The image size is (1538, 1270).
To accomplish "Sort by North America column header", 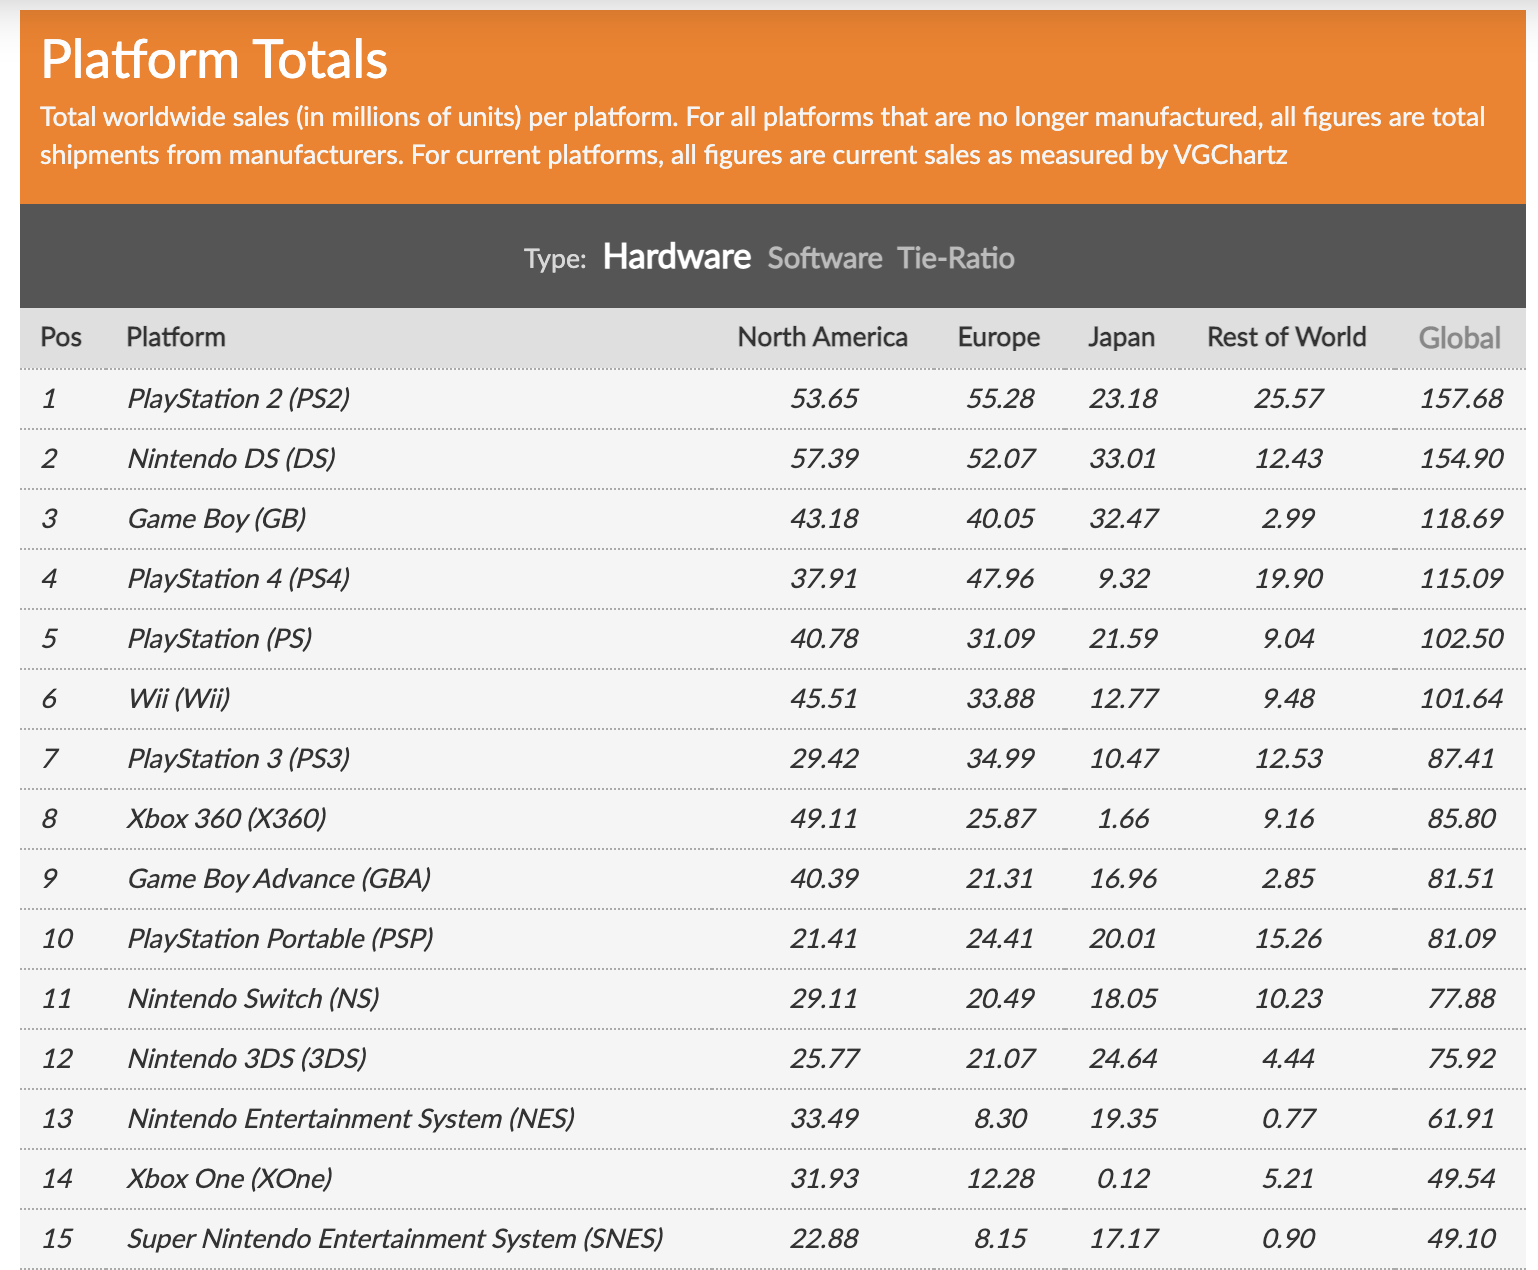I will tap(822, 337).
